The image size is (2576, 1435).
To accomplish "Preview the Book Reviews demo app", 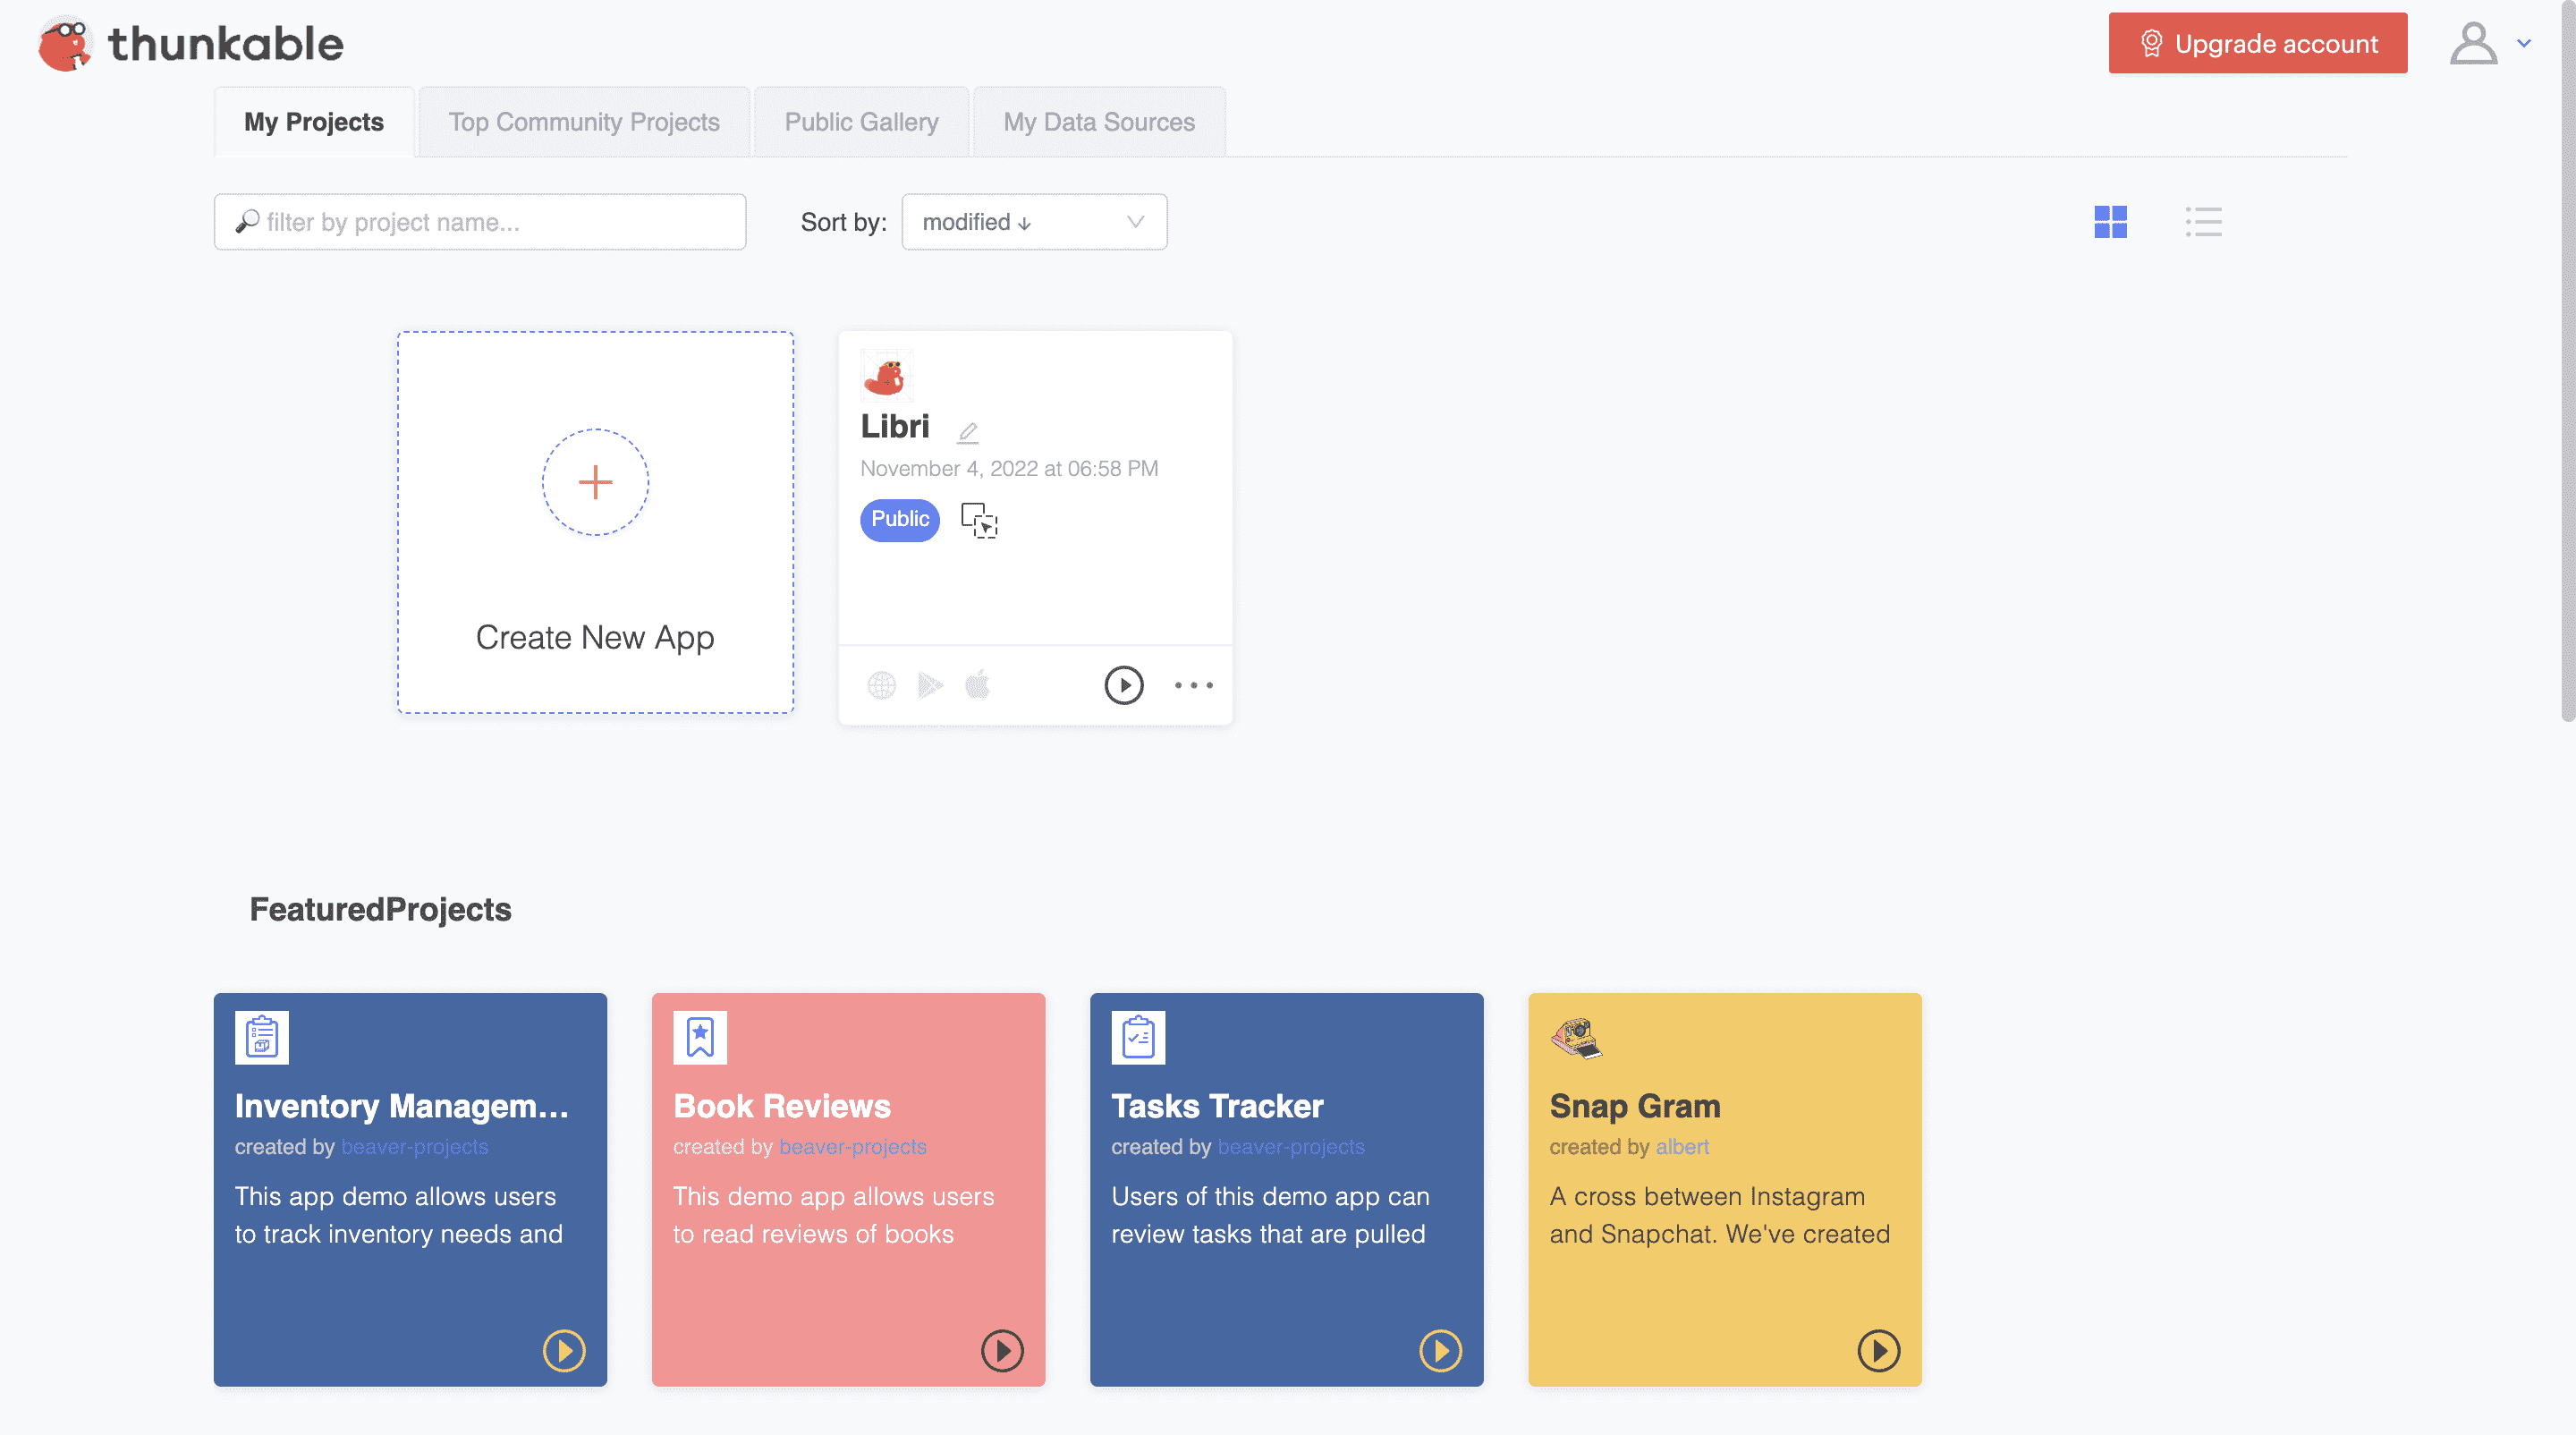I will 1002,1351.
